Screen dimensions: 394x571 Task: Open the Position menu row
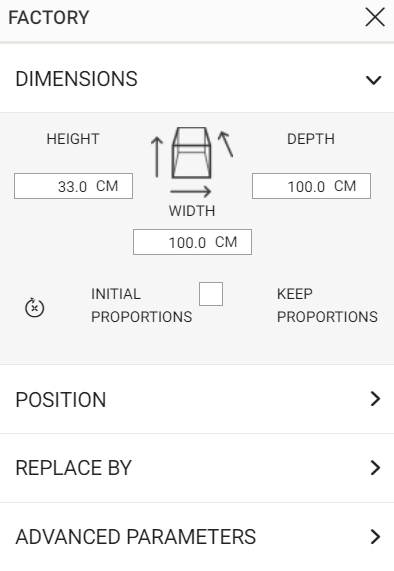197,399
